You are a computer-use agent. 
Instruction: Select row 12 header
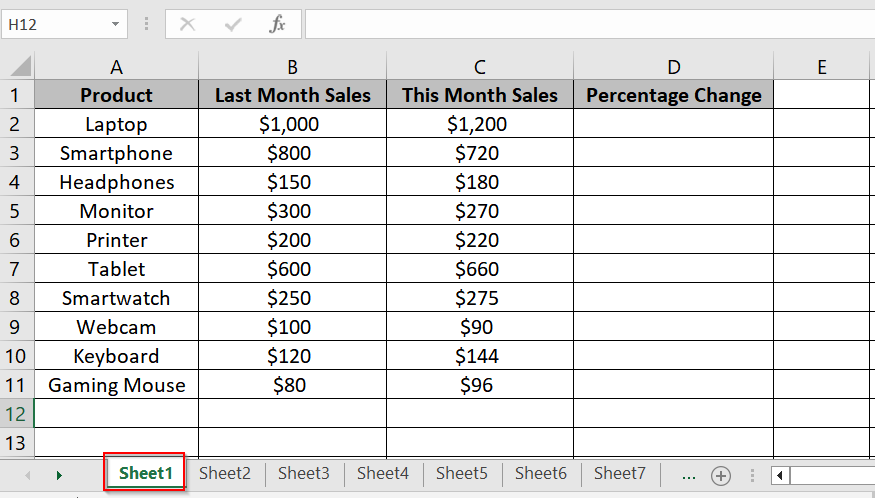pos(17,414)
